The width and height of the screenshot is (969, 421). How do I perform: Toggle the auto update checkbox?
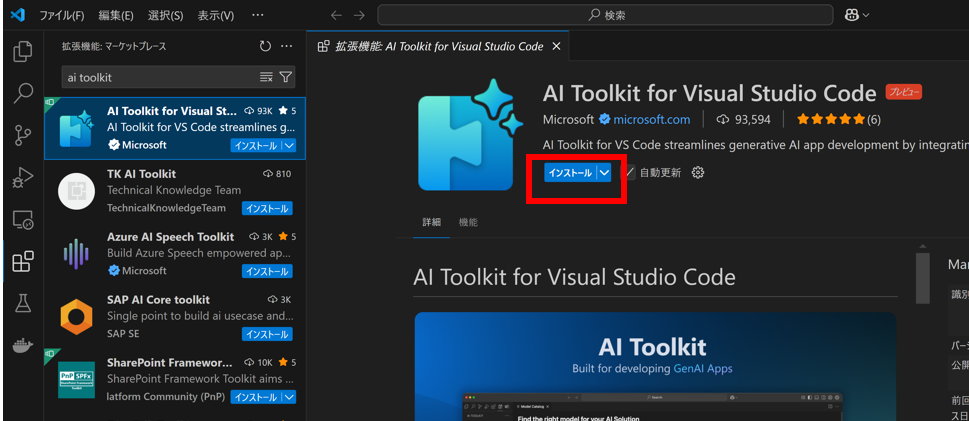pos(628,173)
